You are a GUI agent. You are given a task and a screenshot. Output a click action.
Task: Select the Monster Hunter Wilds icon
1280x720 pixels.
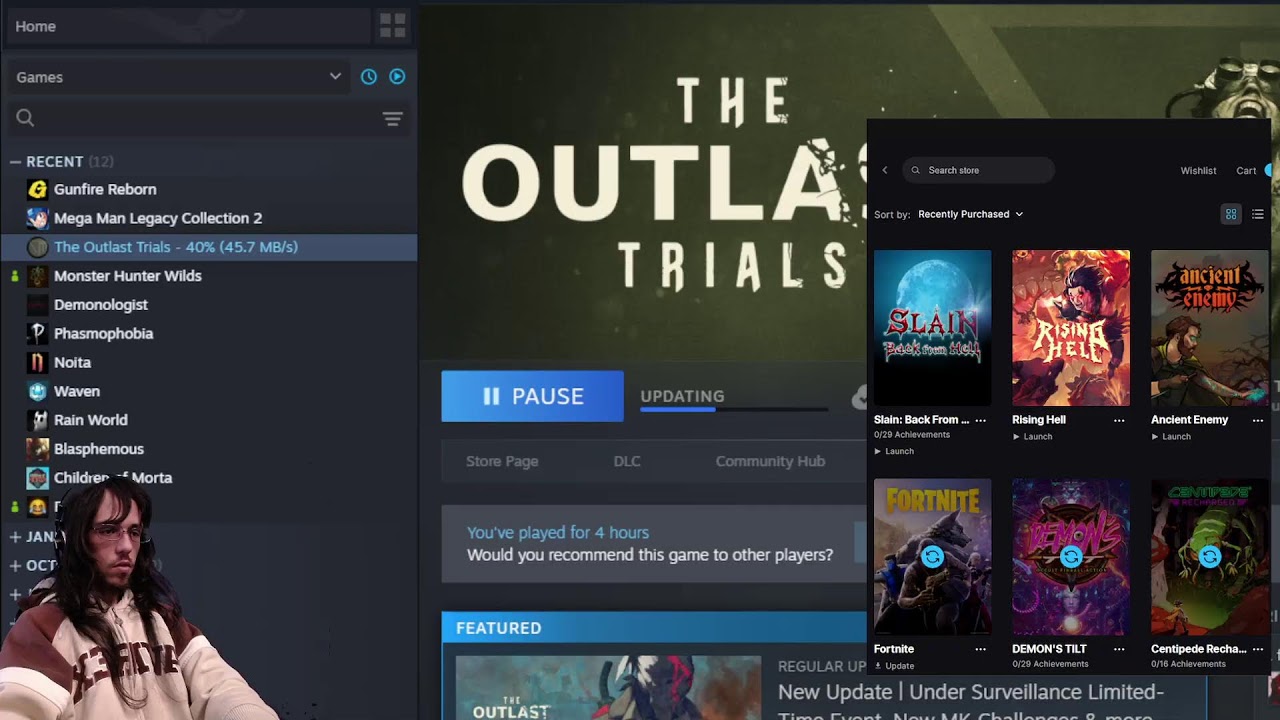(37, 276)
